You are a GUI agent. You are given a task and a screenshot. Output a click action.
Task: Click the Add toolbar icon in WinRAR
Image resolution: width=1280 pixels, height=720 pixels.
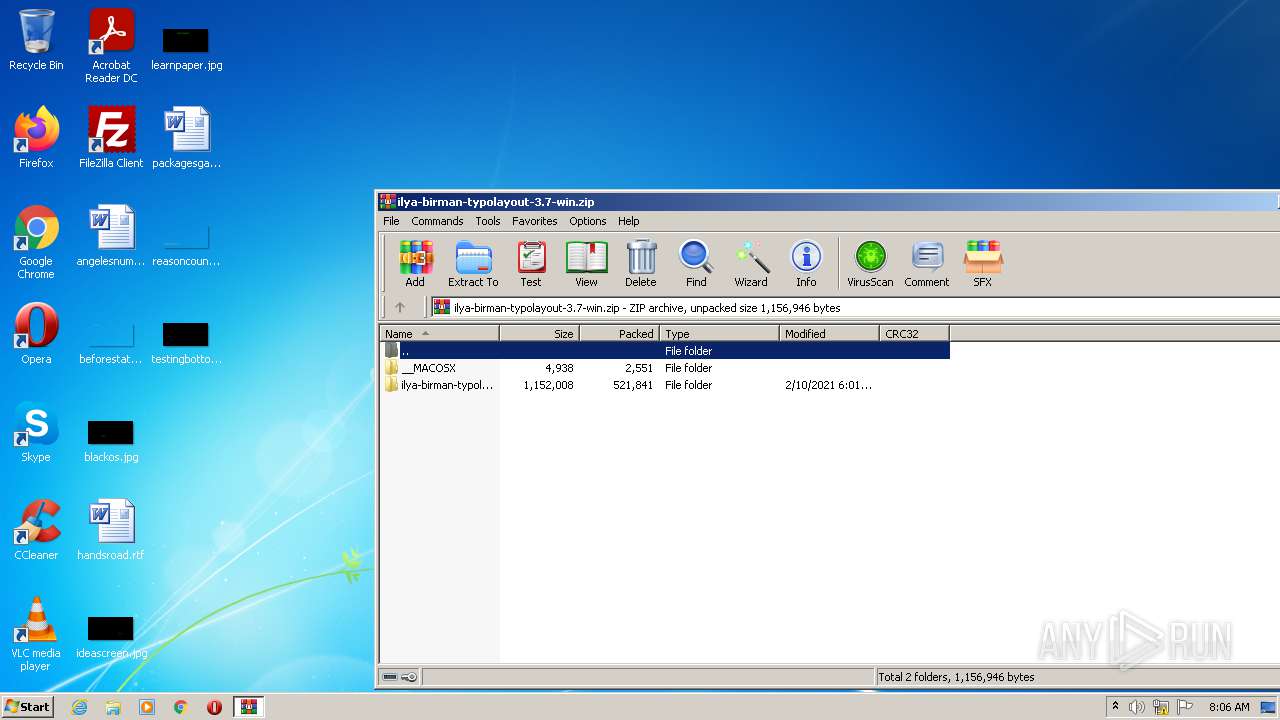pyautogui.click(x=415, y=264)
